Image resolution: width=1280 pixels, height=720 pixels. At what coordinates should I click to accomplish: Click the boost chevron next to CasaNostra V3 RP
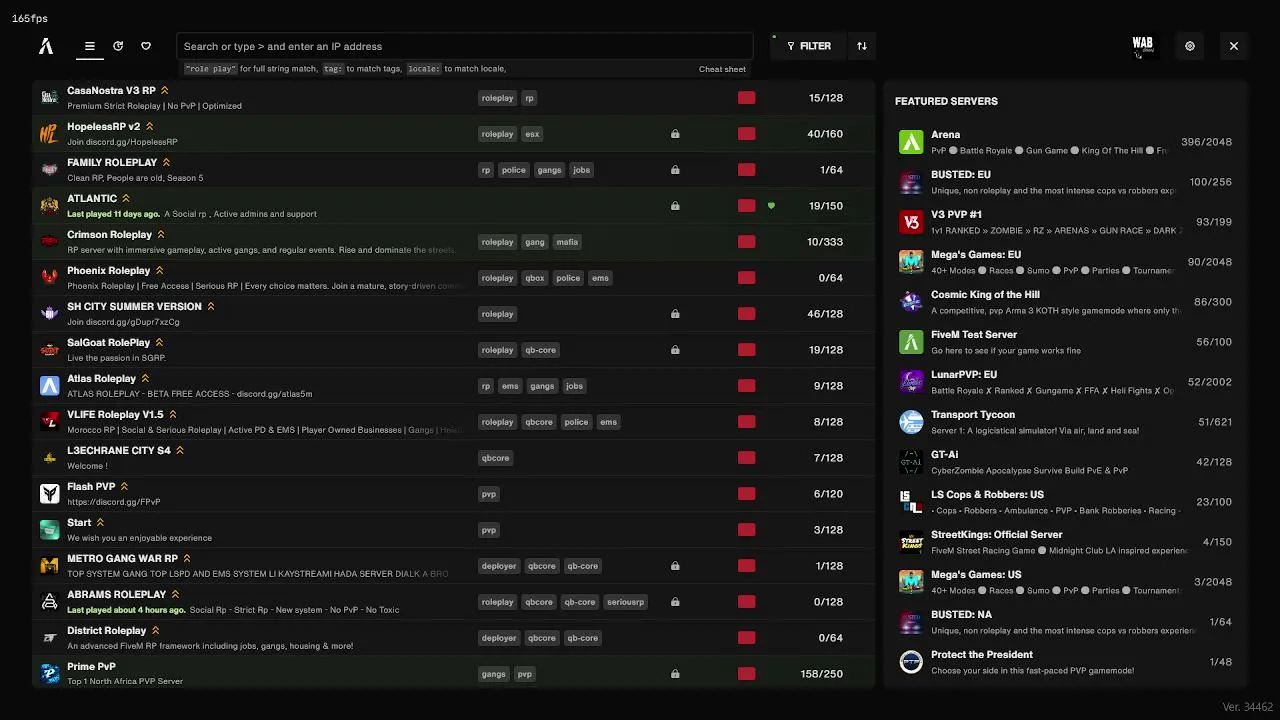[x=165, y=91]
